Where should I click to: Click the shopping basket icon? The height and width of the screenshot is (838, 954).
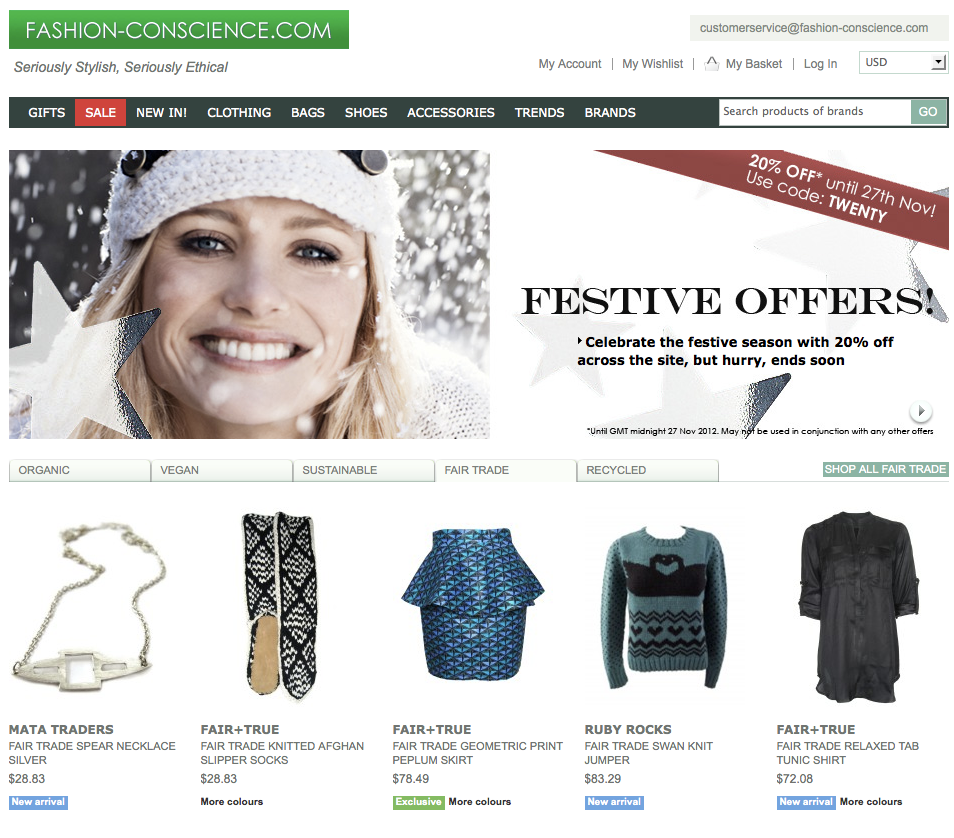711,63
